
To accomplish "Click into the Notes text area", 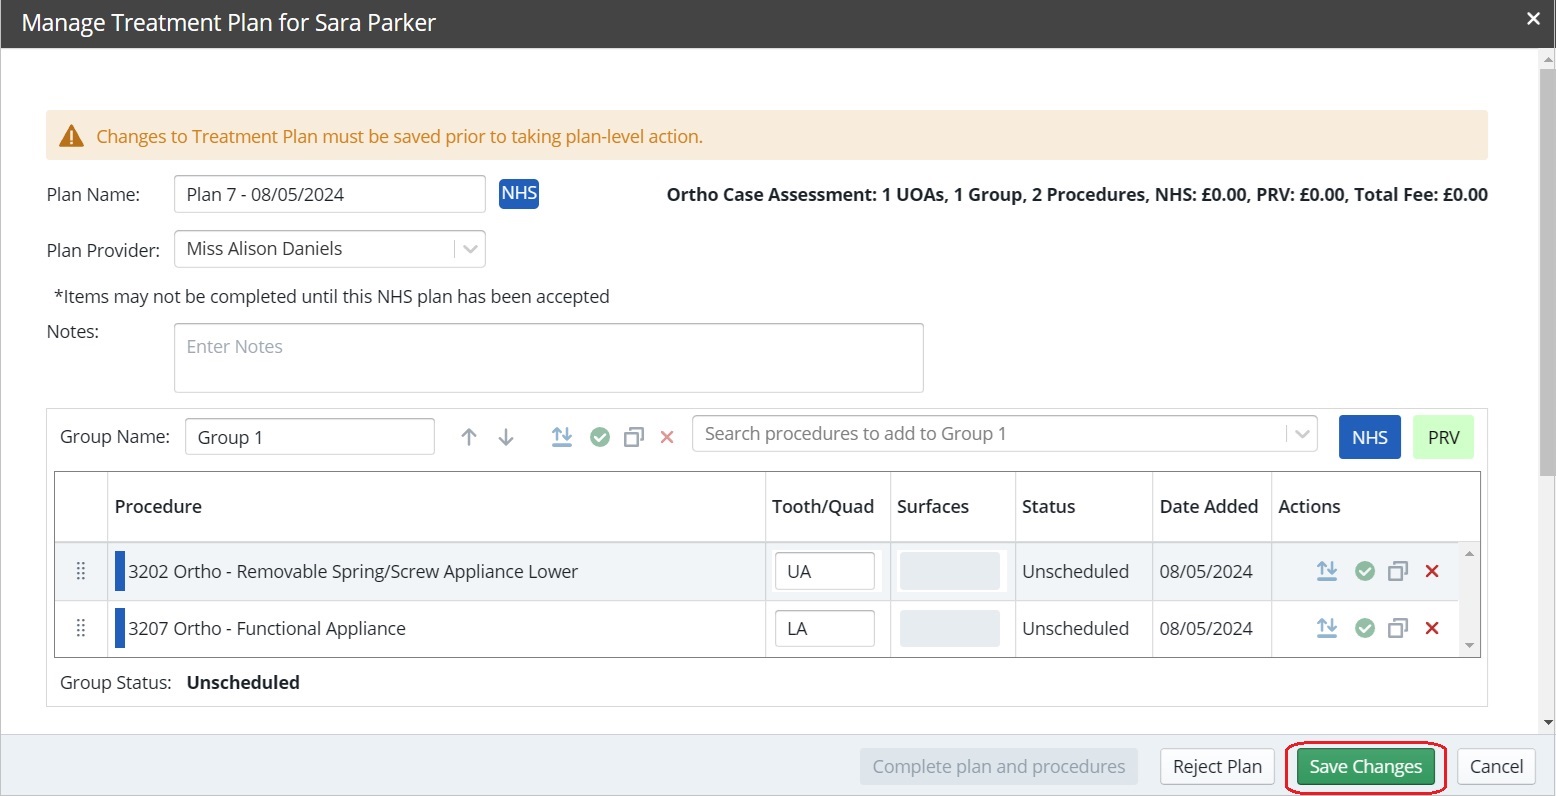I will coord(548,358).
